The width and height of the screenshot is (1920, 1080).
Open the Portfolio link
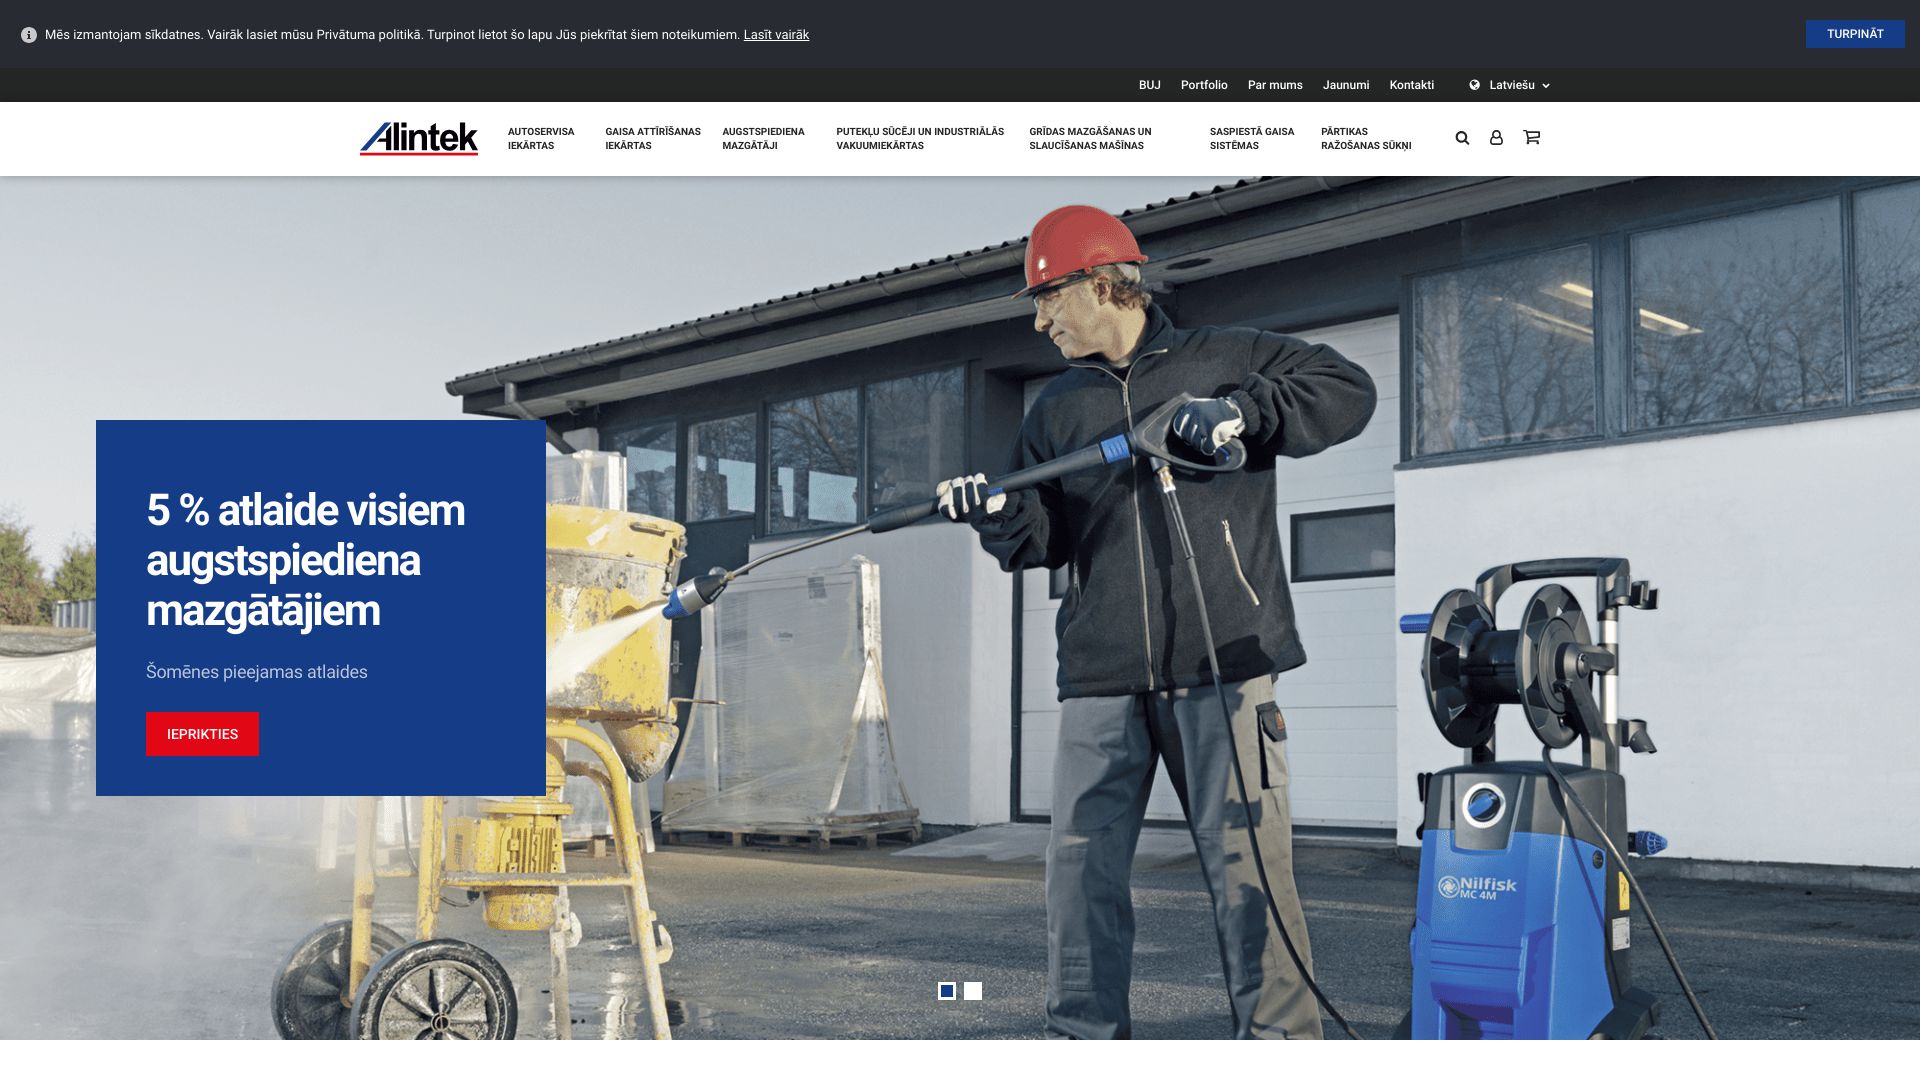[1203, 85]
